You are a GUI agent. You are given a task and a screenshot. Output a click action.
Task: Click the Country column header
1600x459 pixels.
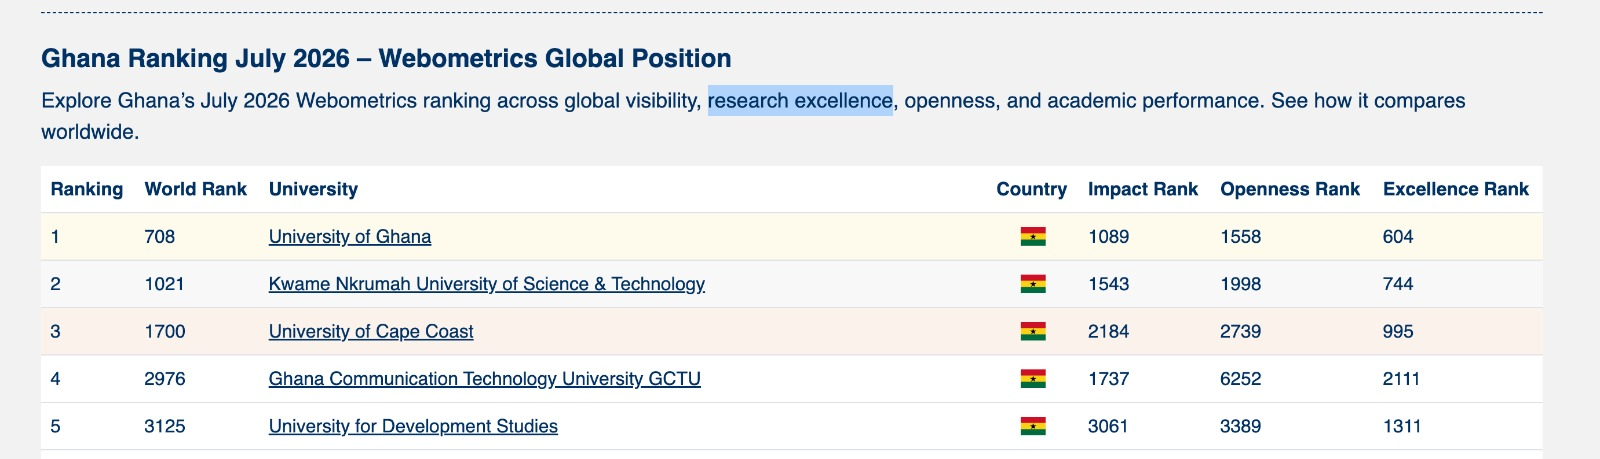1032,189
